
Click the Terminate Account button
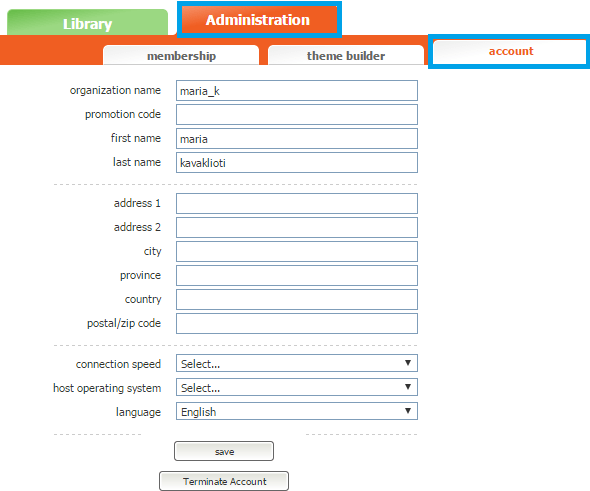pyautogui.click(x=224, y=481)
